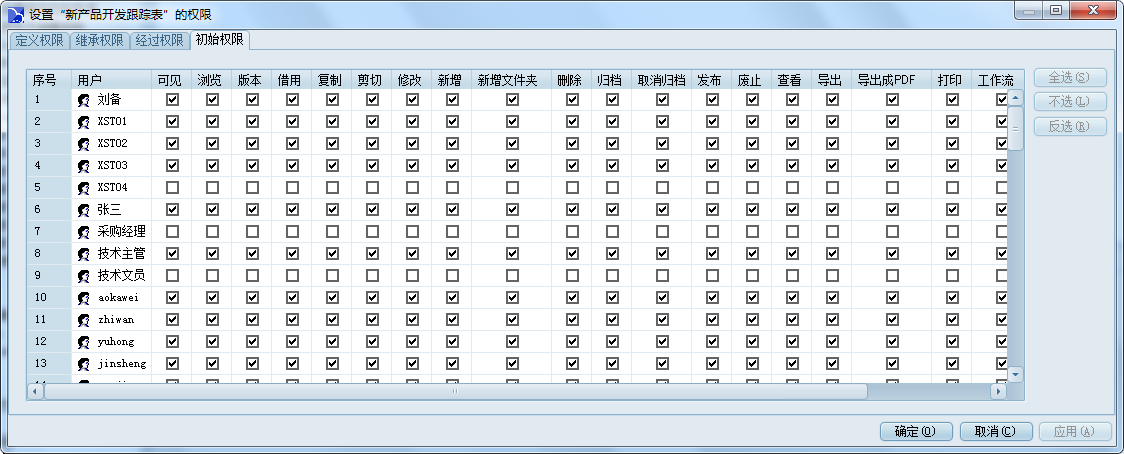1124x454 pixels.
Task: Click the user icon next to XST01
Action: [x=84, y=122]
